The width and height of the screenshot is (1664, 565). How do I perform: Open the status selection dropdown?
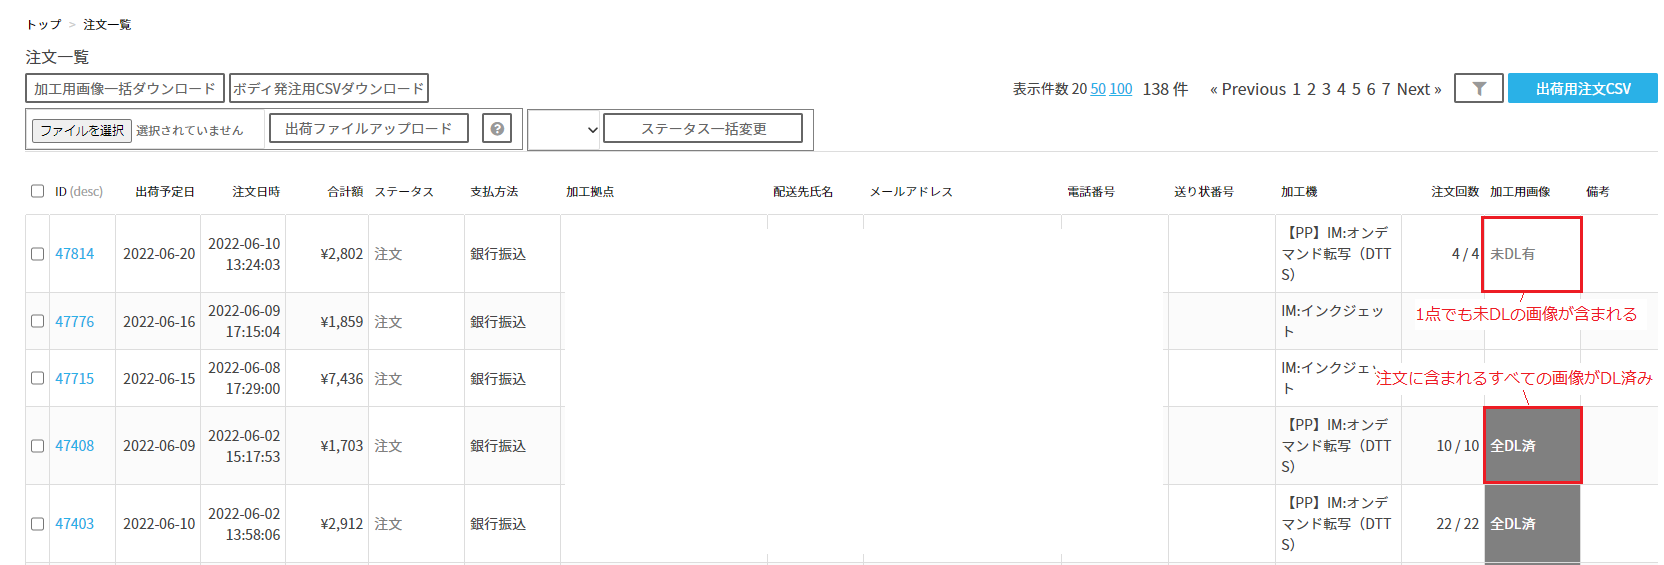(564, 129)
